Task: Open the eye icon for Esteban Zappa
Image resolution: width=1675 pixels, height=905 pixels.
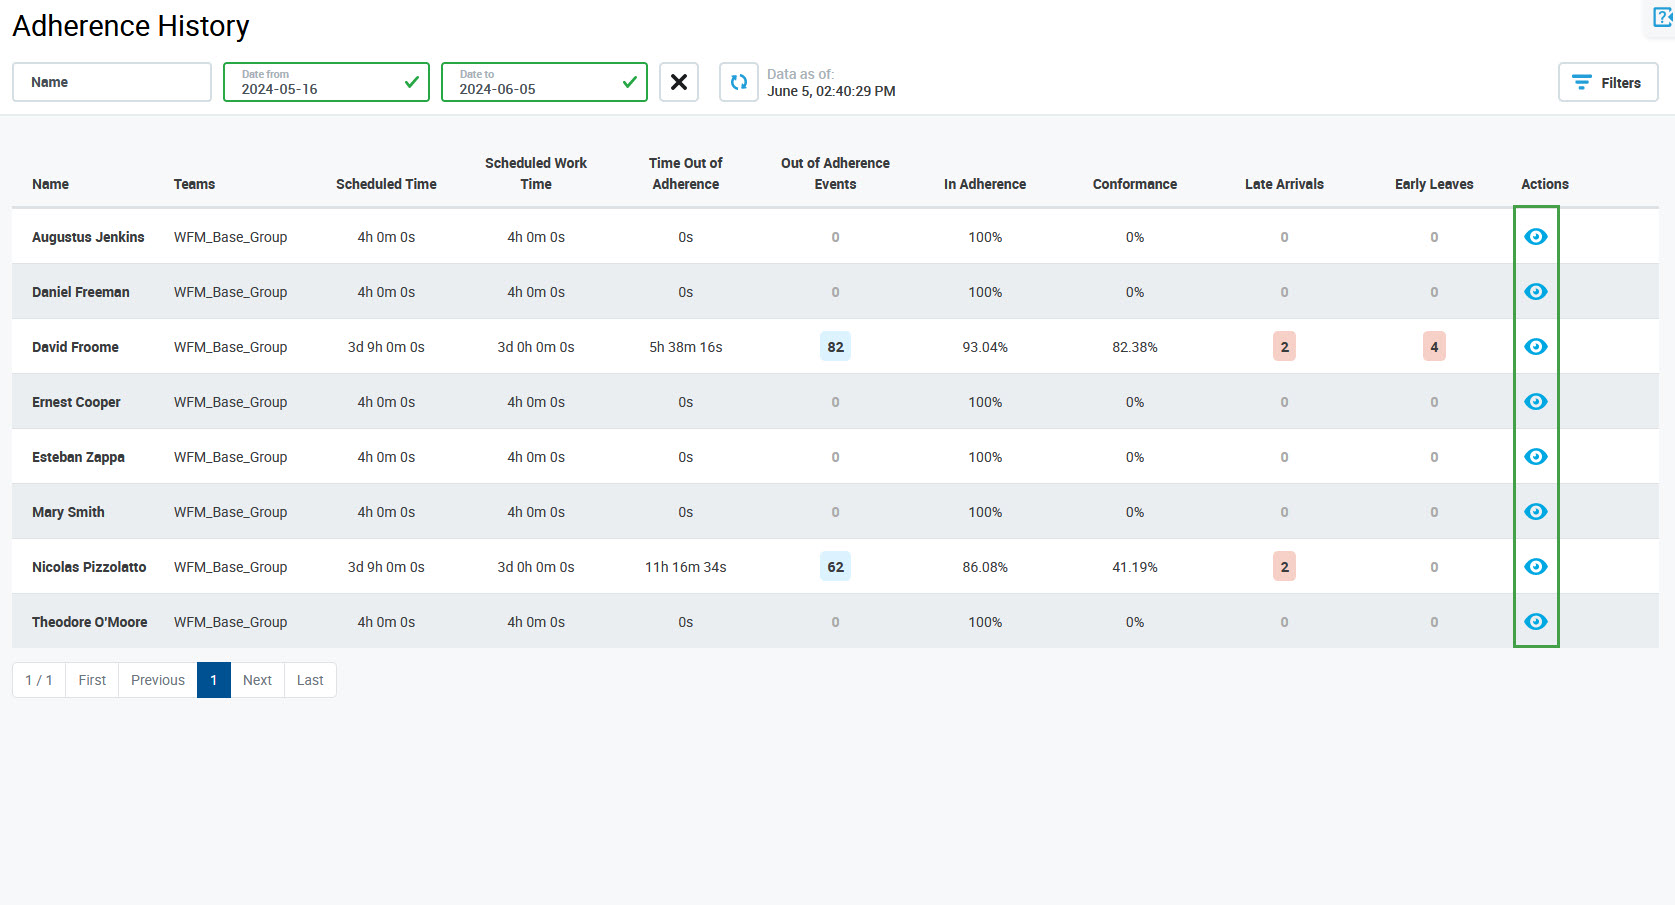Action: coord(1535,457)
